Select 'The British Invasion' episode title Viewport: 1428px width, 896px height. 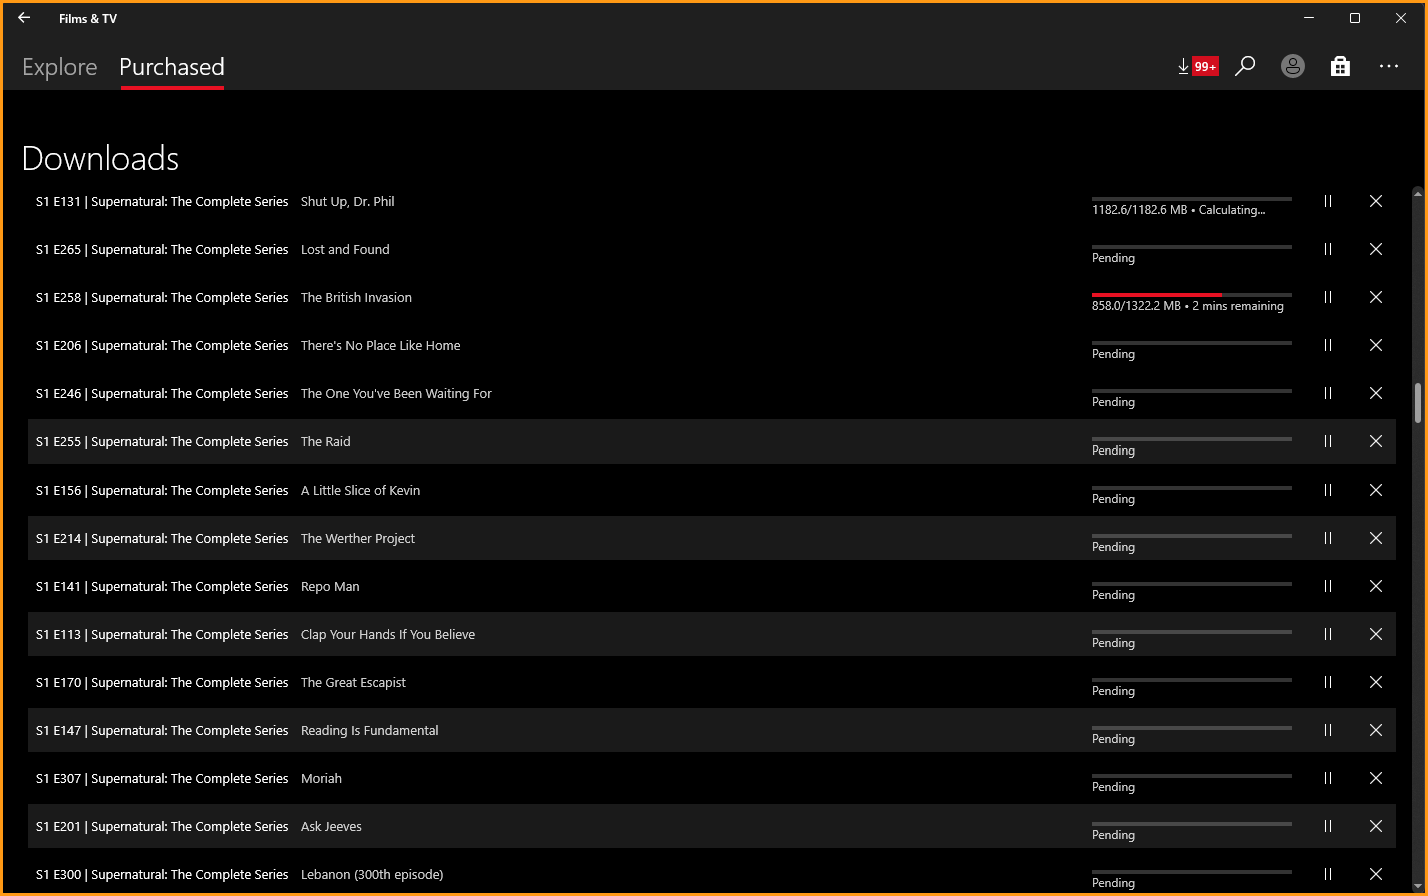pos(356,297)
